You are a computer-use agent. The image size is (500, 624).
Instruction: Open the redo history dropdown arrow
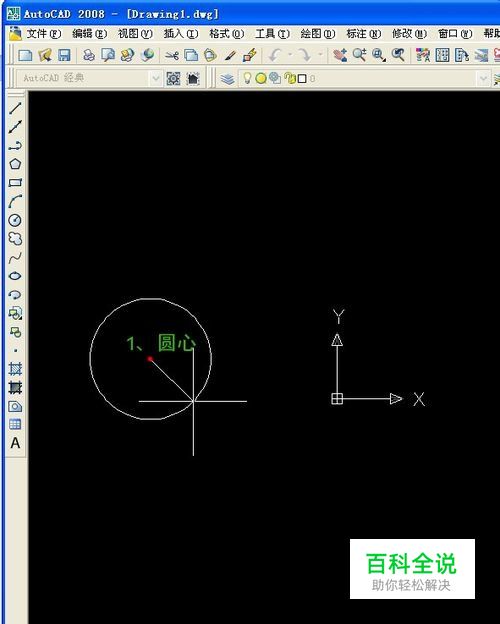click(x=320, y=55)
